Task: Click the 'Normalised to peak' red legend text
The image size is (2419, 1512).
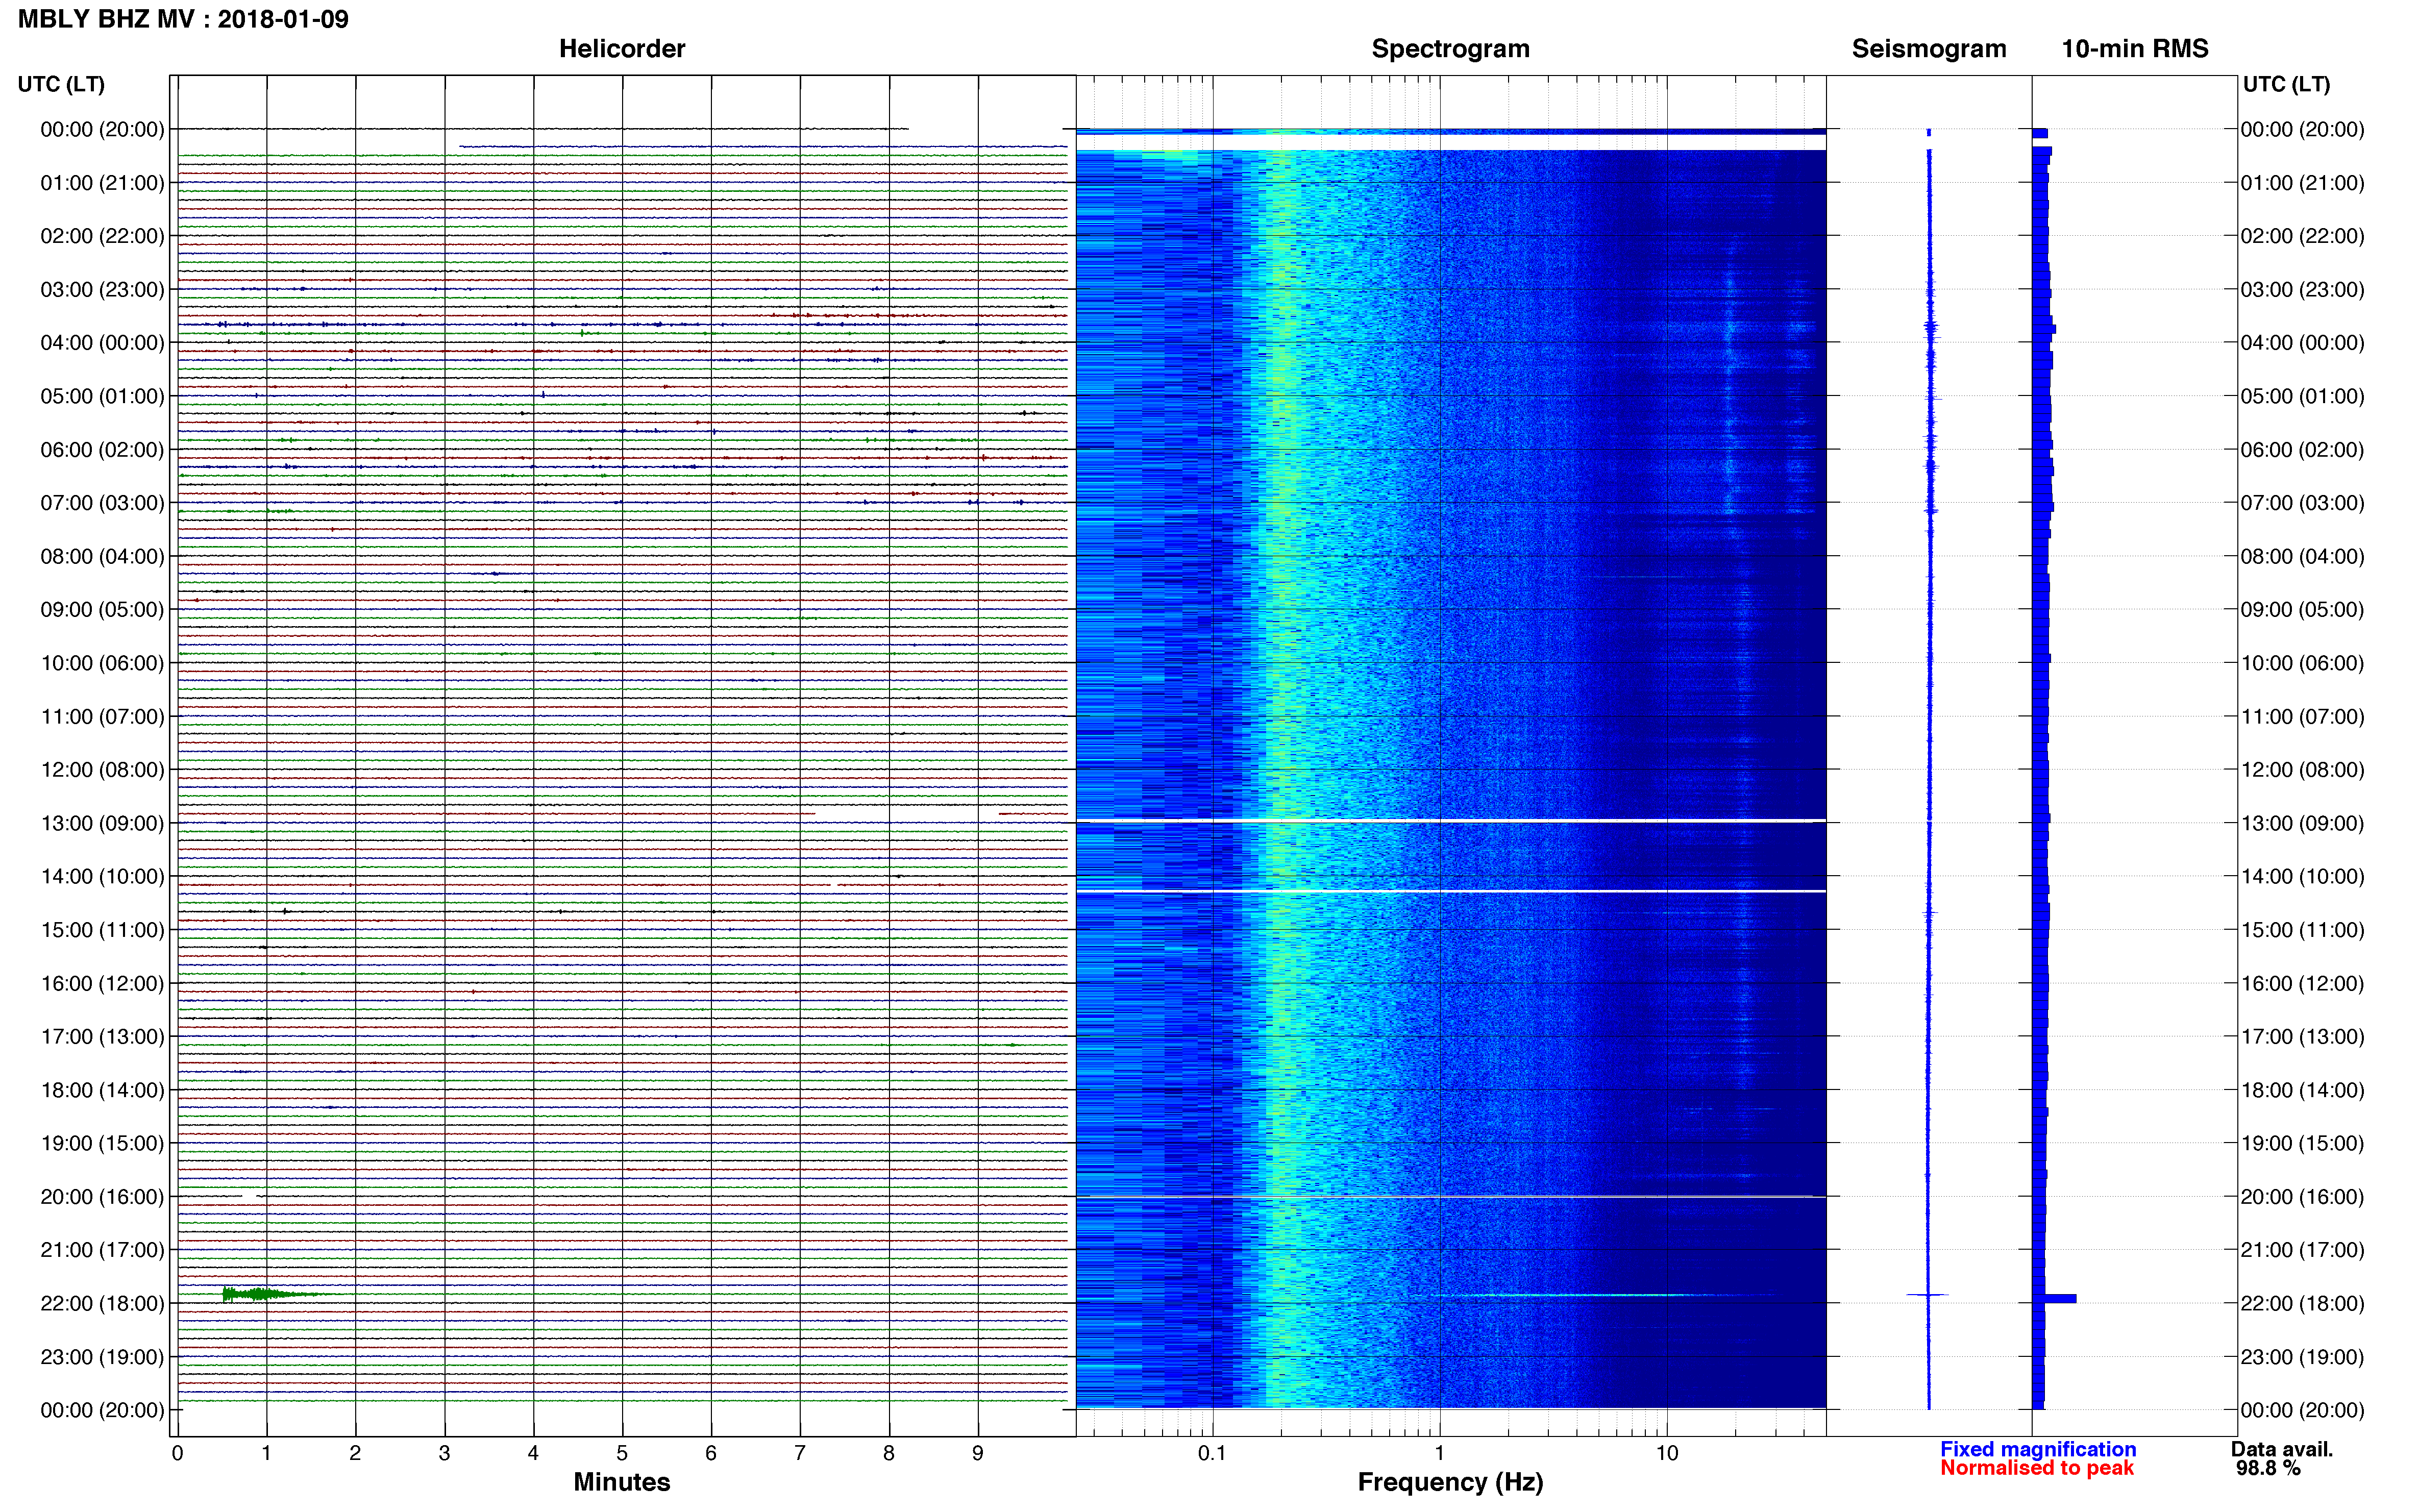Action: (2037, 1468)
